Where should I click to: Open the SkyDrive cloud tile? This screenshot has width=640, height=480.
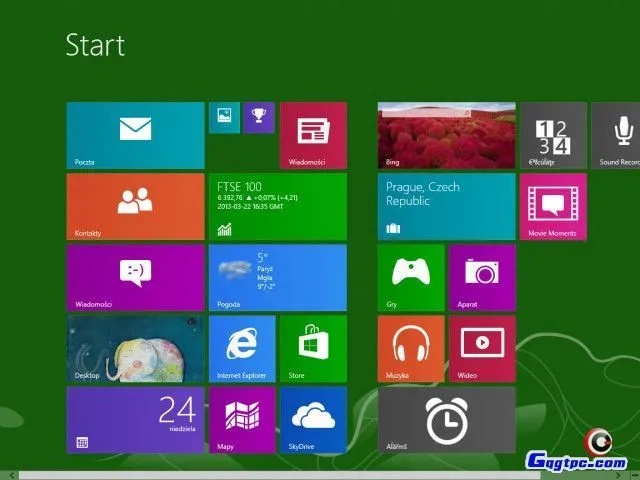pyautogui.click(x=313, y=420)
